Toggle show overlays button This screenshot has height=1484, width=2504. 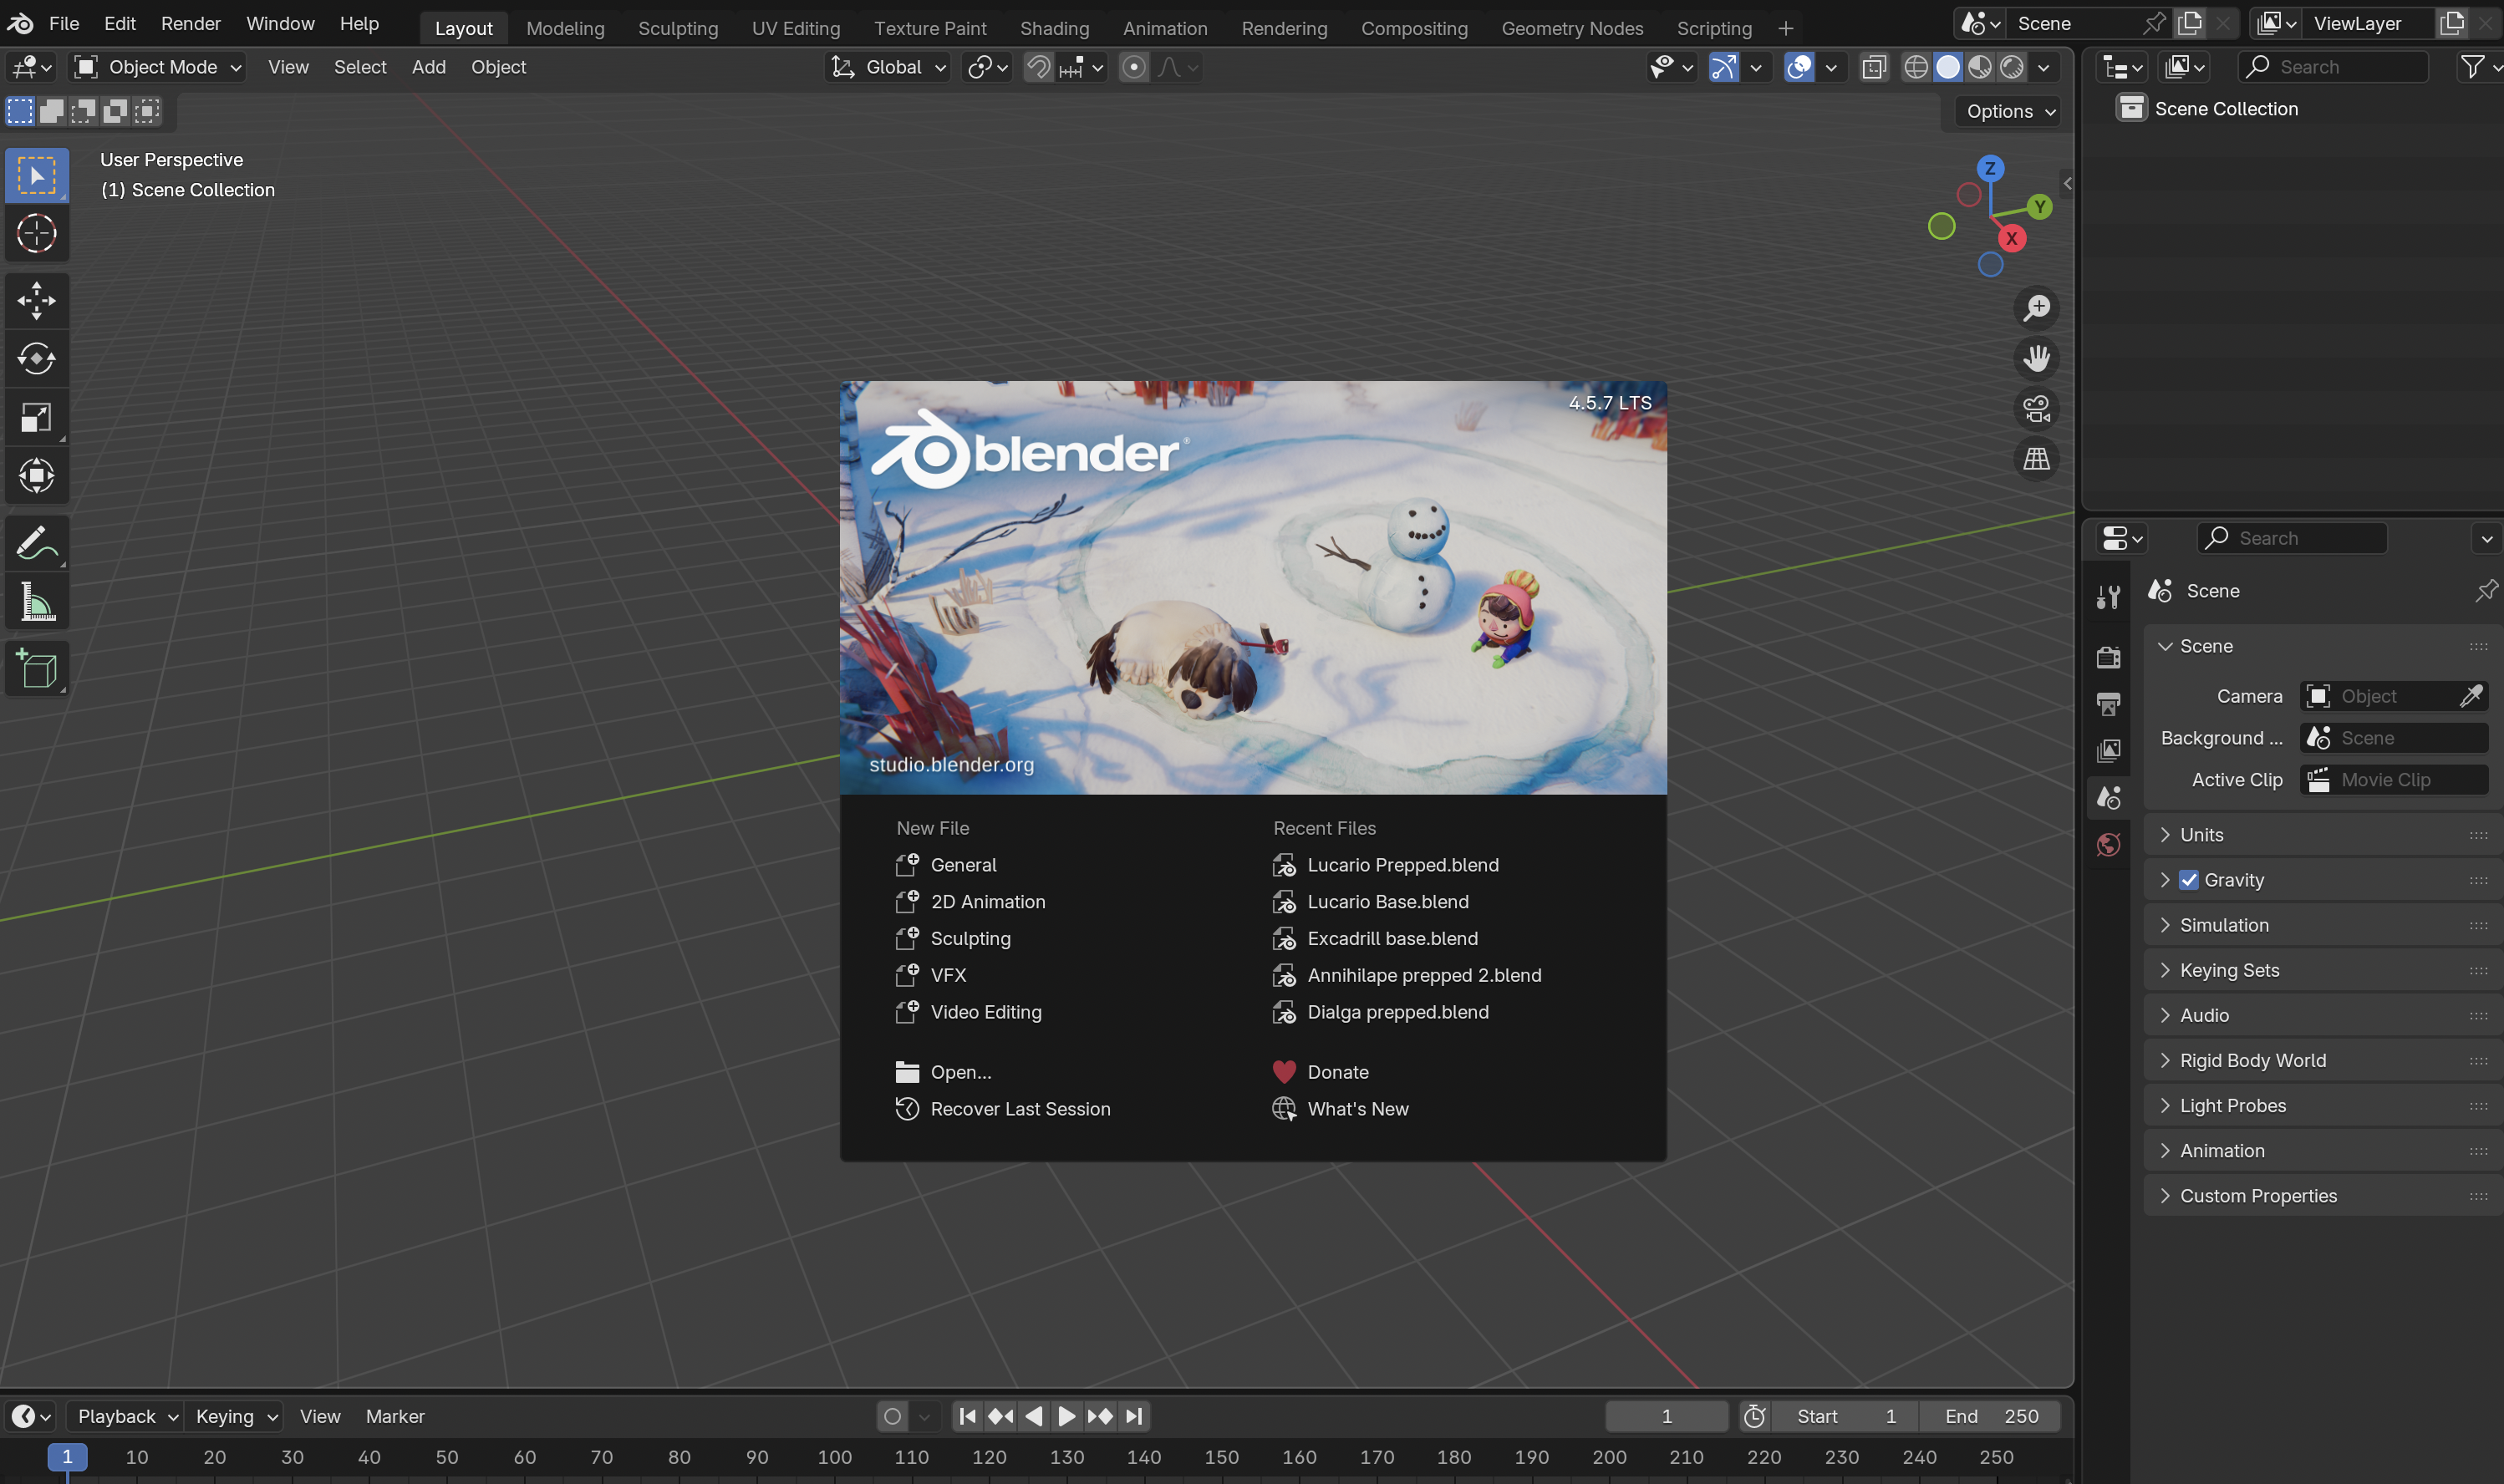1798,67
